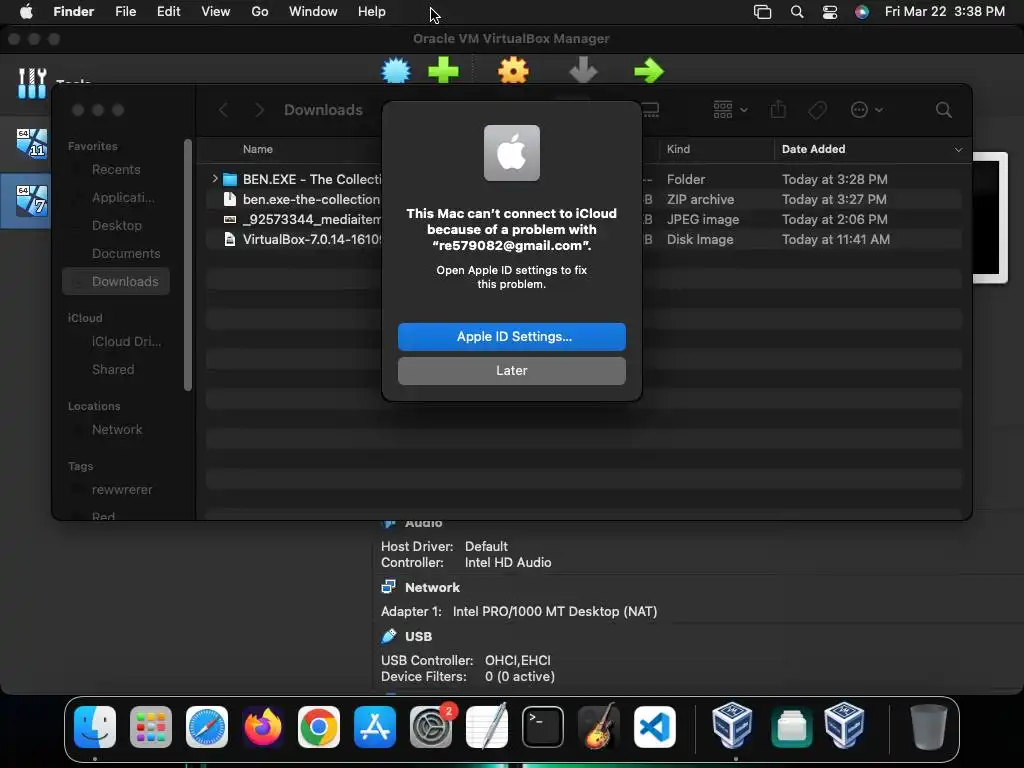The image size is (1024, 768).
Task: Click the USB section header in VirtualBox details
Action: [x=418, y=636]
